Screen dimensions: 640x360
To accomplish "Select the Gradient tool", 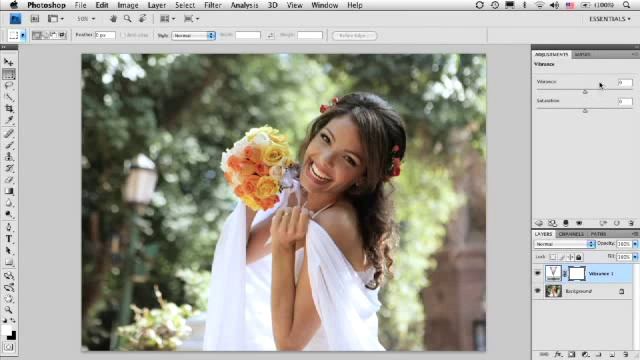I will [9, 191].
